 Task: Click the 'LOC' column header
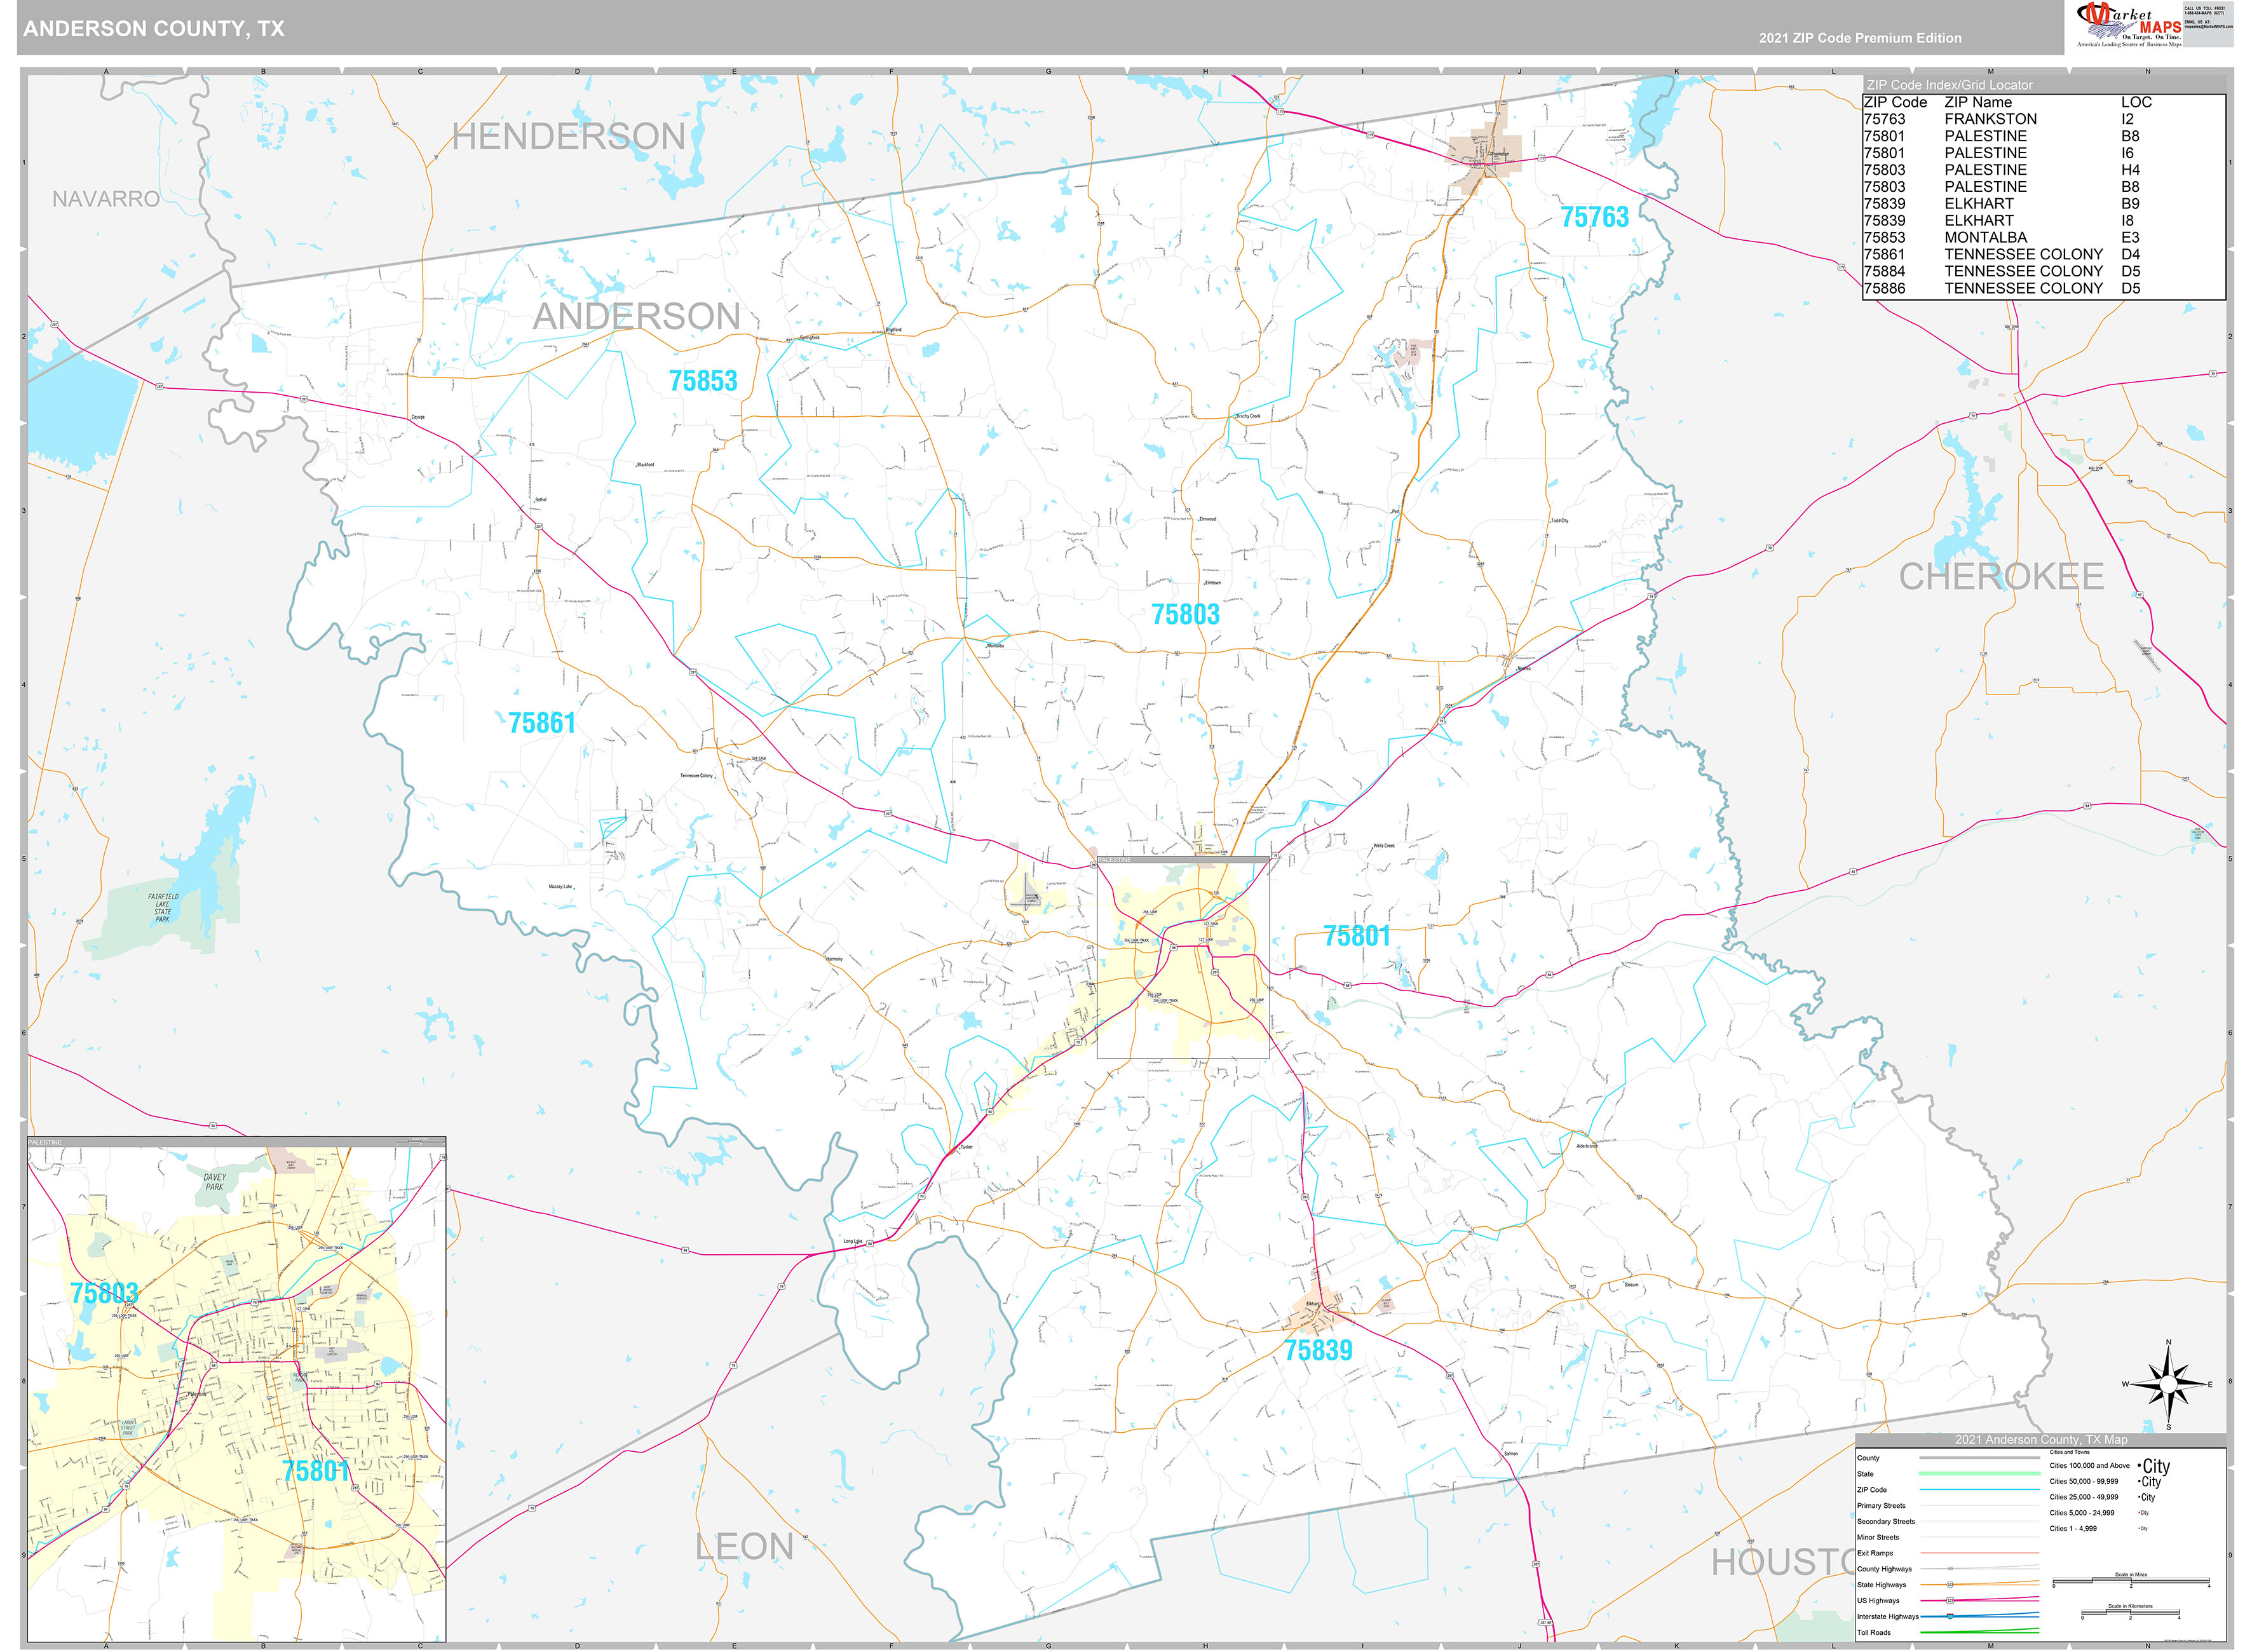pos(2136,102)
